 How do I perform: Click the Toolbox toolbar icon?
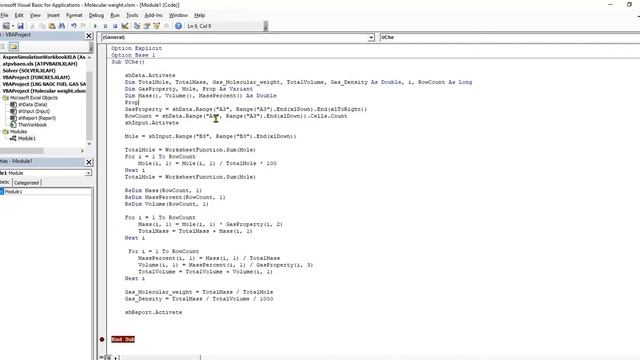(x=166, y=26)
